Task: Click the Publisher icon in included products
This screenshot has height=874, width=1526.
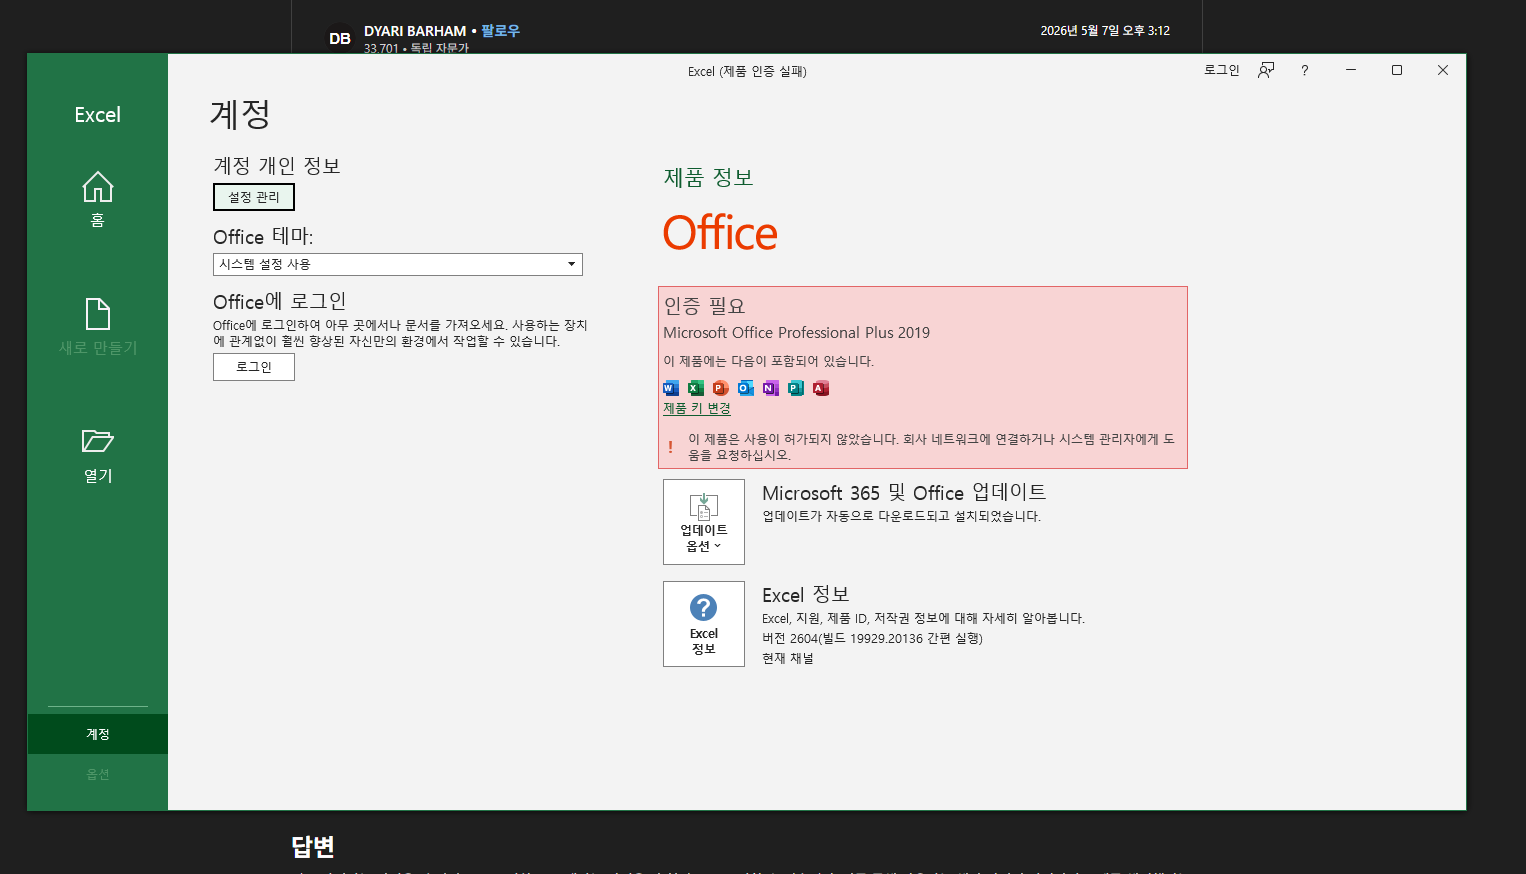Action: tap(796, 388)
